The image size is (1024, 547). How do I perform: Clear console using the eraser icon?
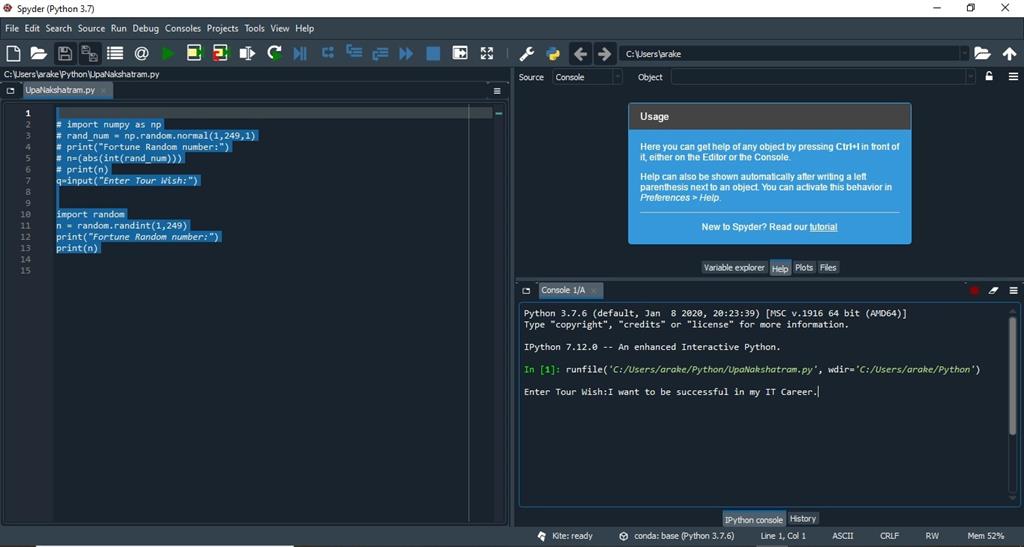pos(993,290)
